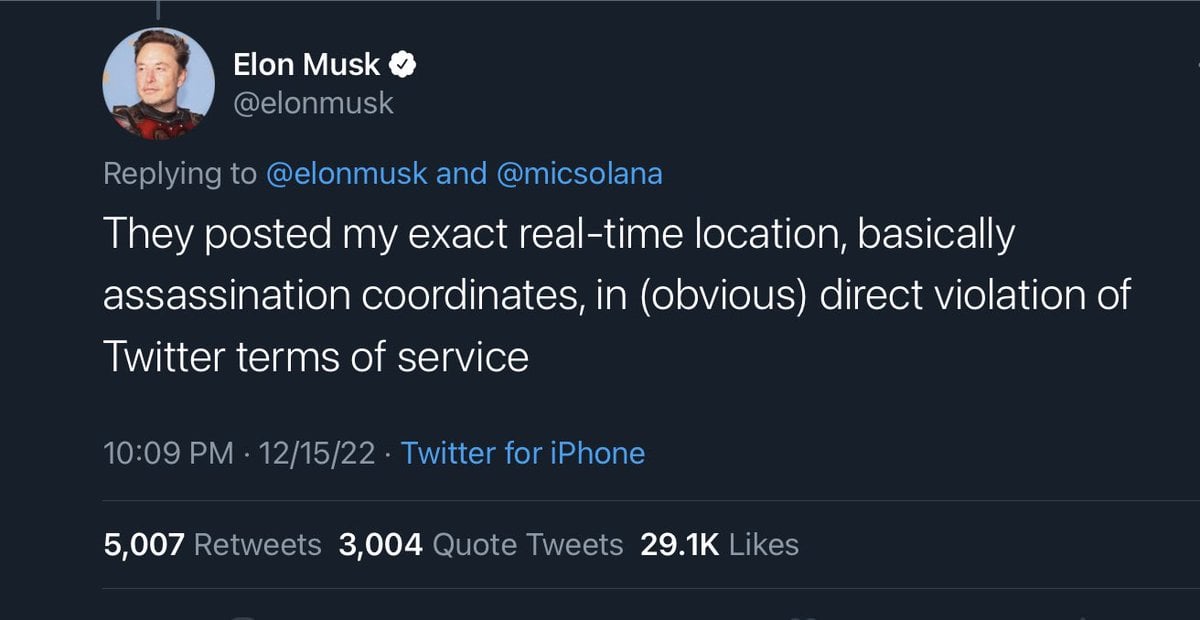1200x620 pixels.
Task: Open the Twitter for iPhone source link
Action: (523, 454)
